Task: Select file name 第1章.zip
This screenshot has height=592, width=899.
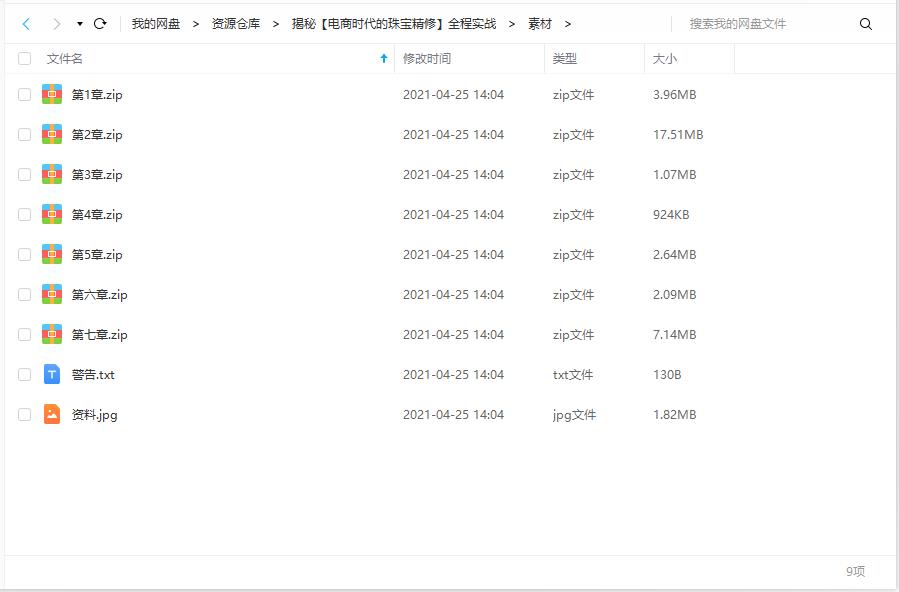Action: coord(97,95)
